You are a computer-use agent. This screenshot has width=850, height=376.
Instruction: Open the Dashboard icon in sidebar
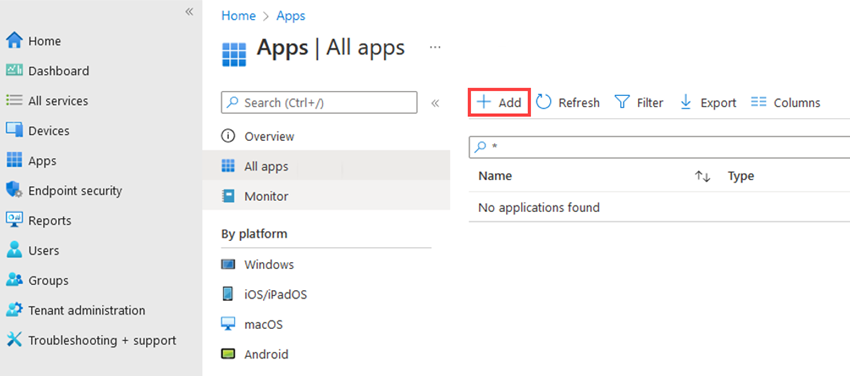[14, 70]
